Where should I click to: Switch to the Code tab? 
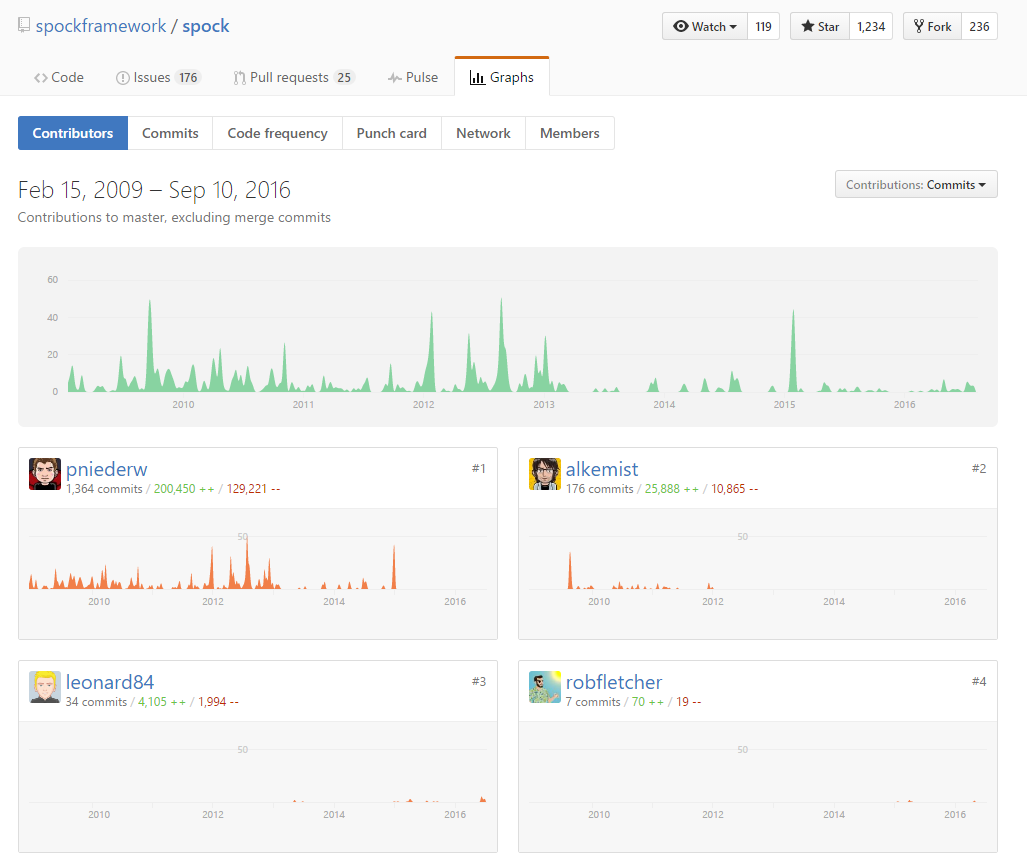pyautogui.click(x=59, y=77)
